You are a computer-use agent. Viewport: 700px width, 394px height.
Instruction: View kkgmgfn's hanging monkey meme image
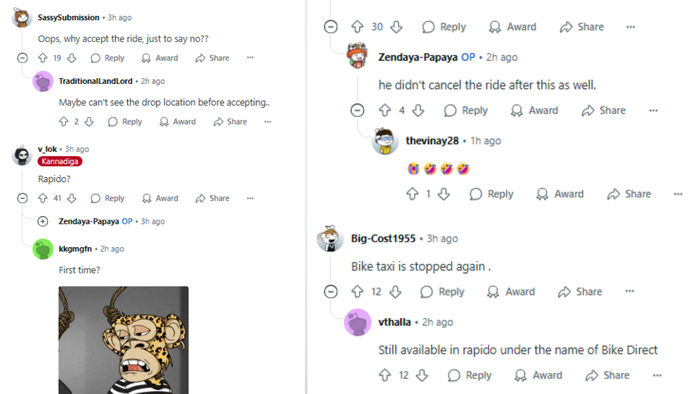pos(123,340)
